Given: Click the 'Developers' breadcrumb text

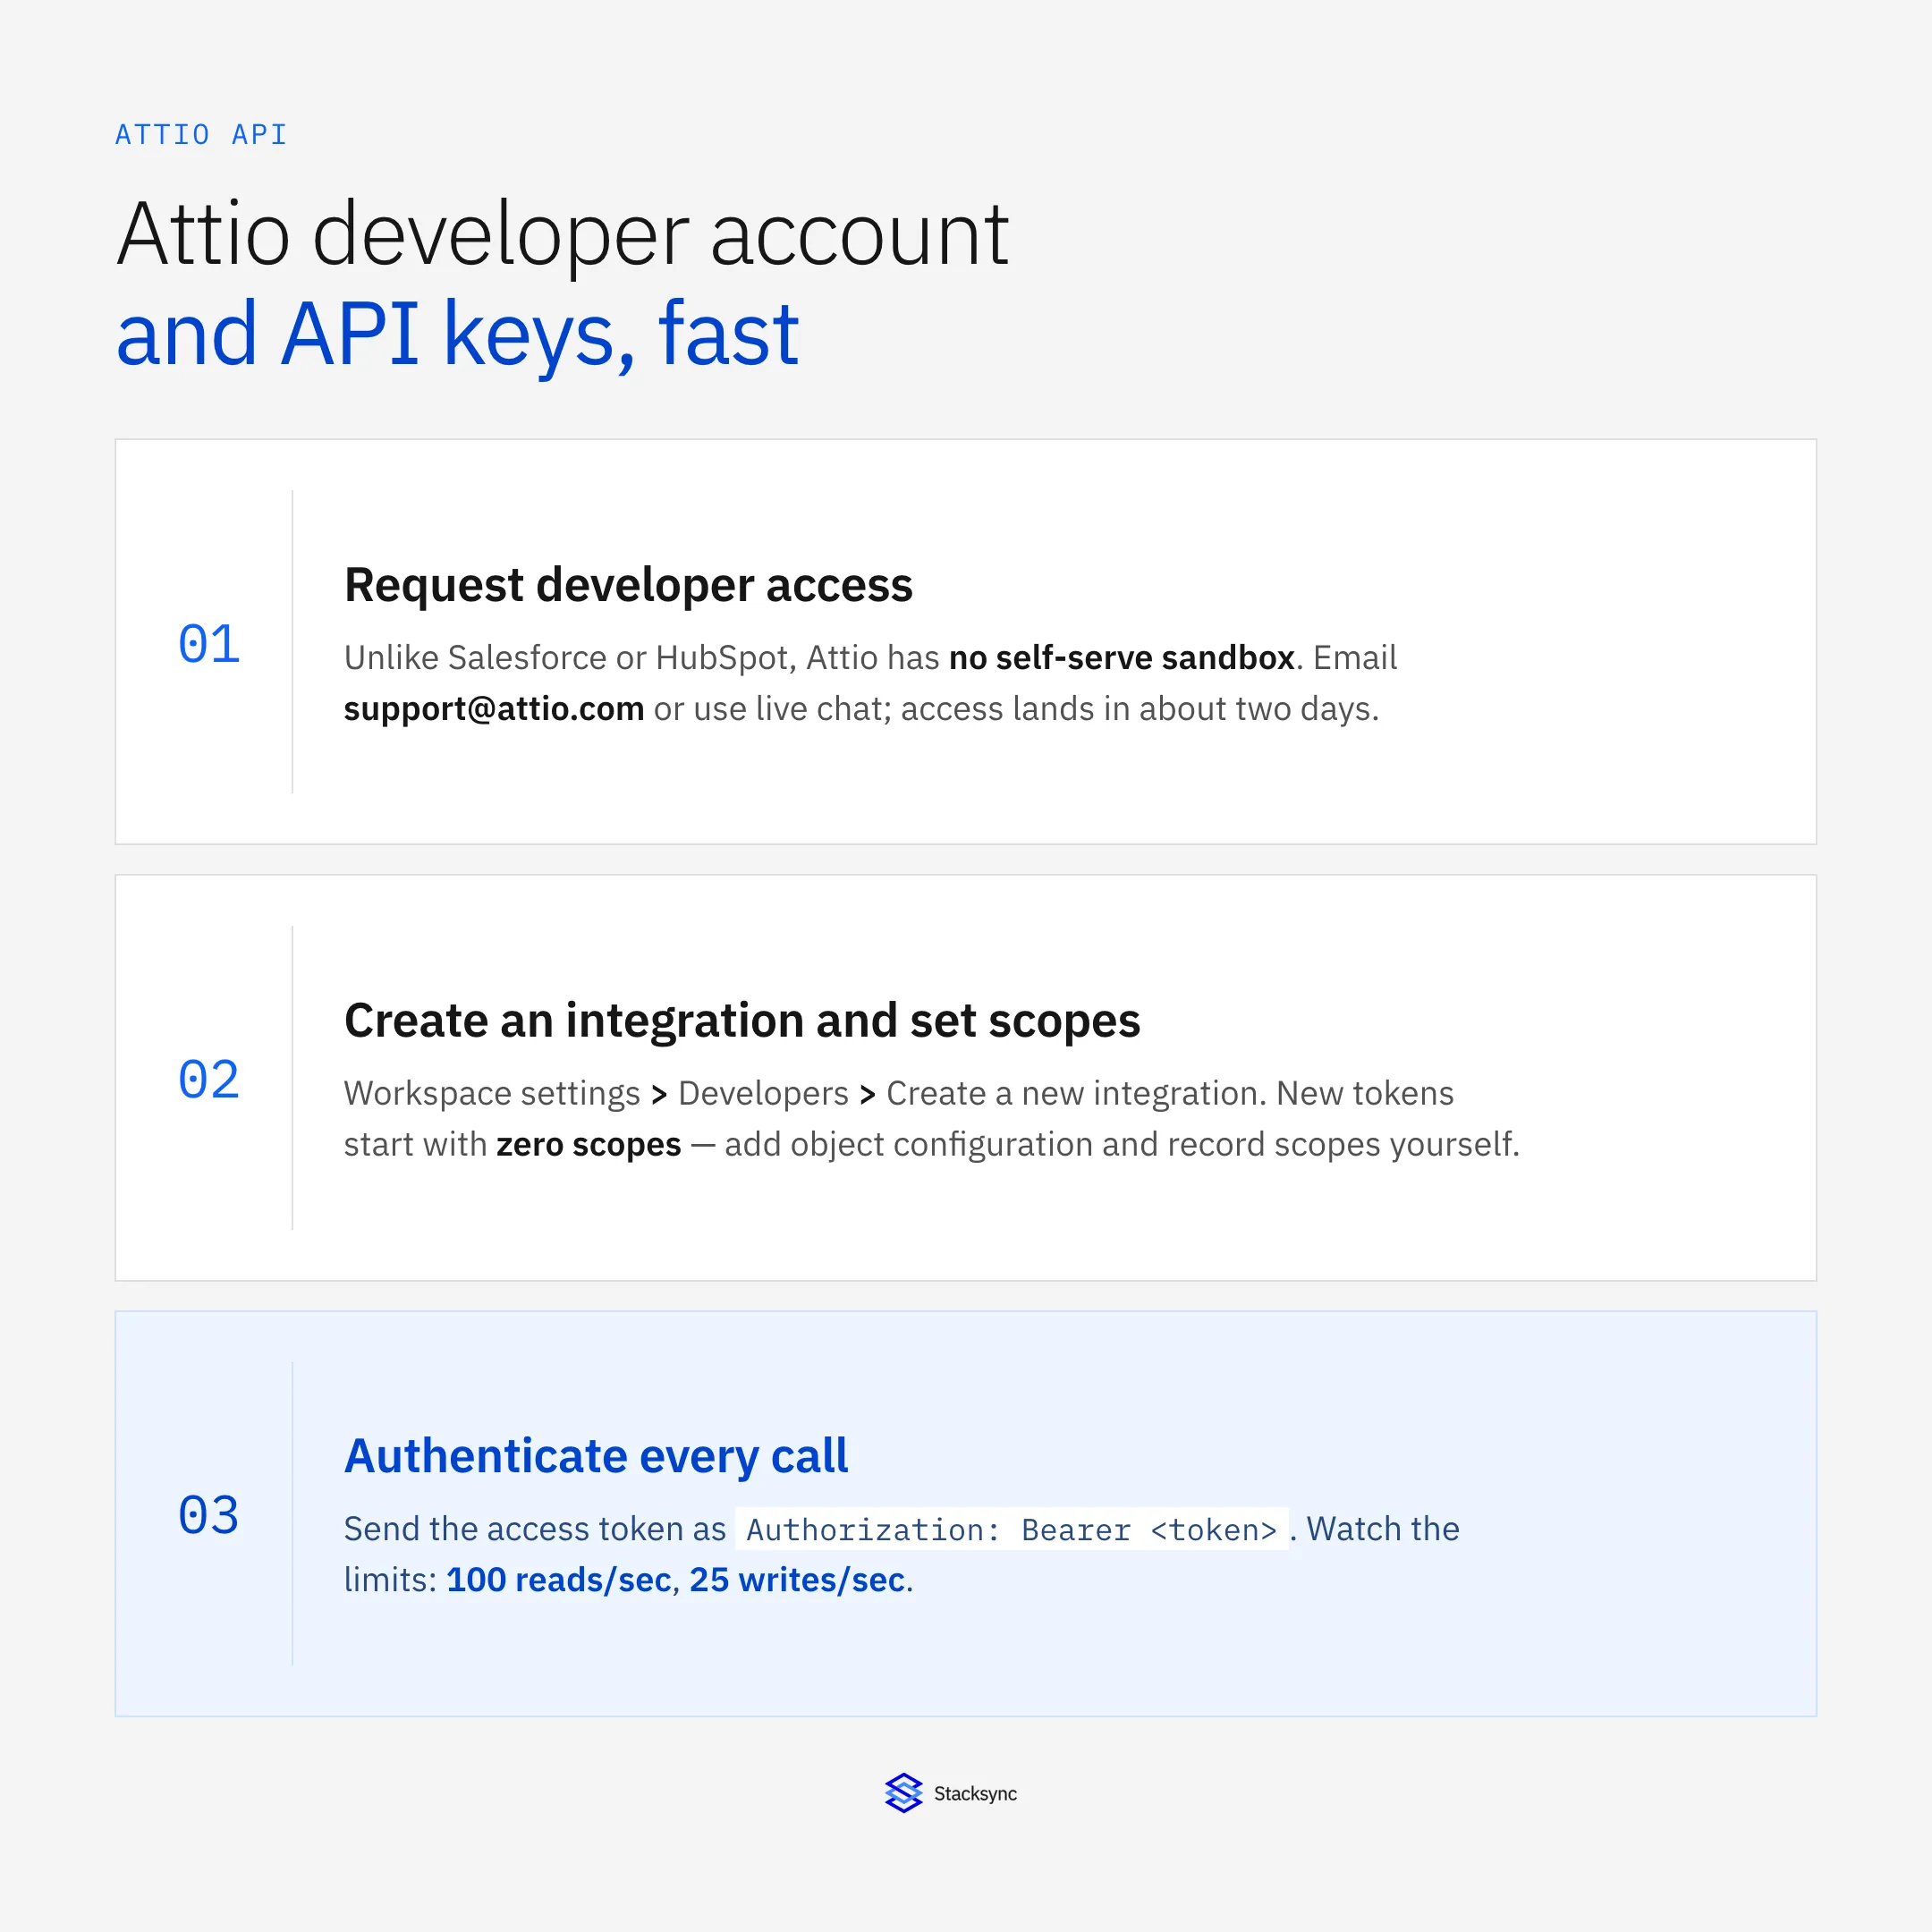Looking at the screenshot, I should coord(763,1093).
